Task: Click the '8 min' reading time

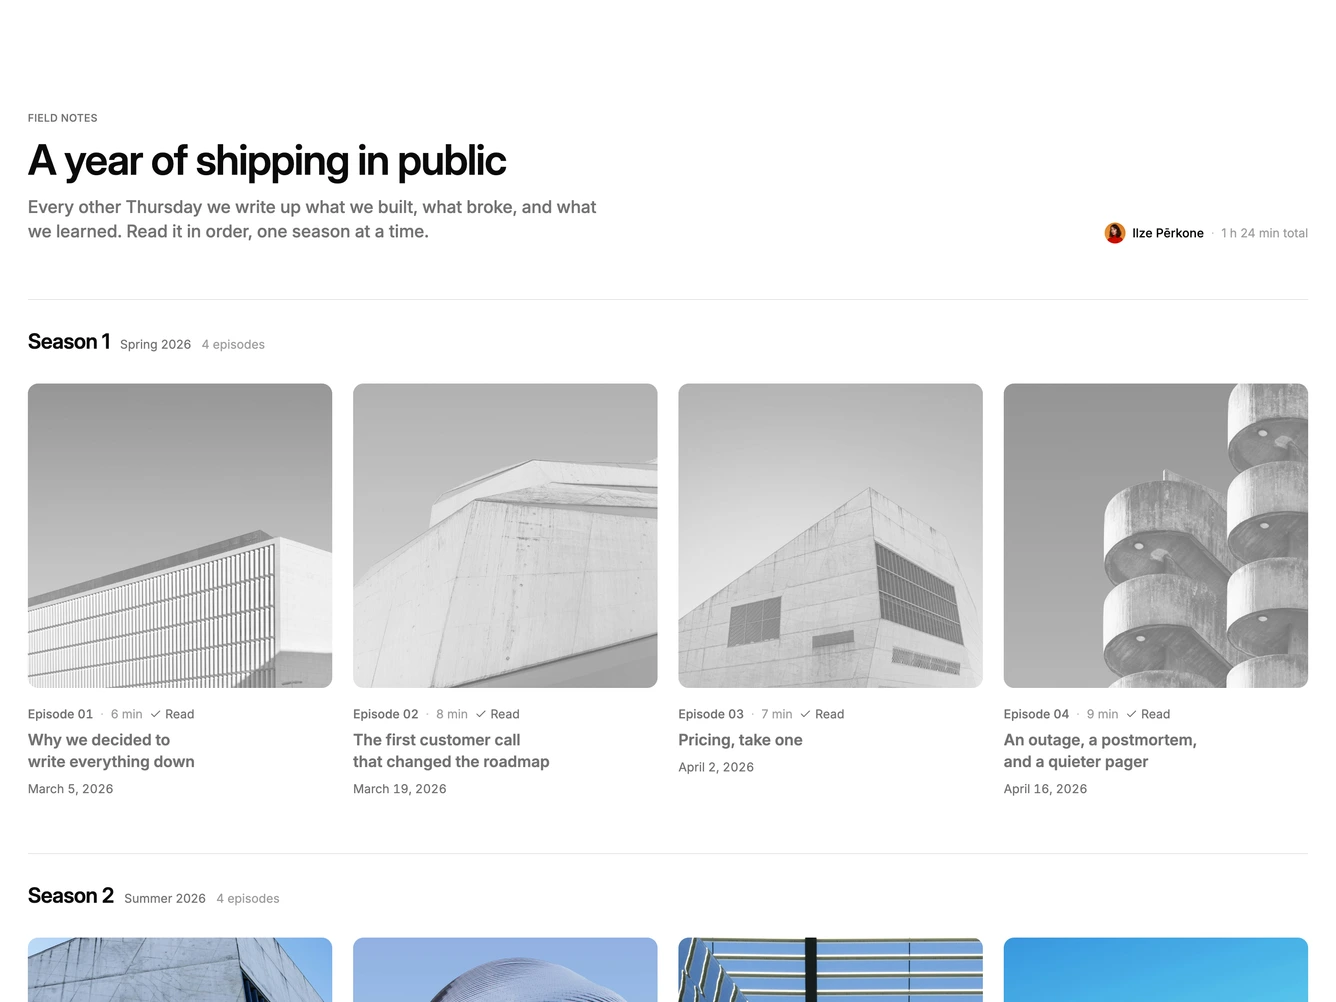Action: coord(452,714)
